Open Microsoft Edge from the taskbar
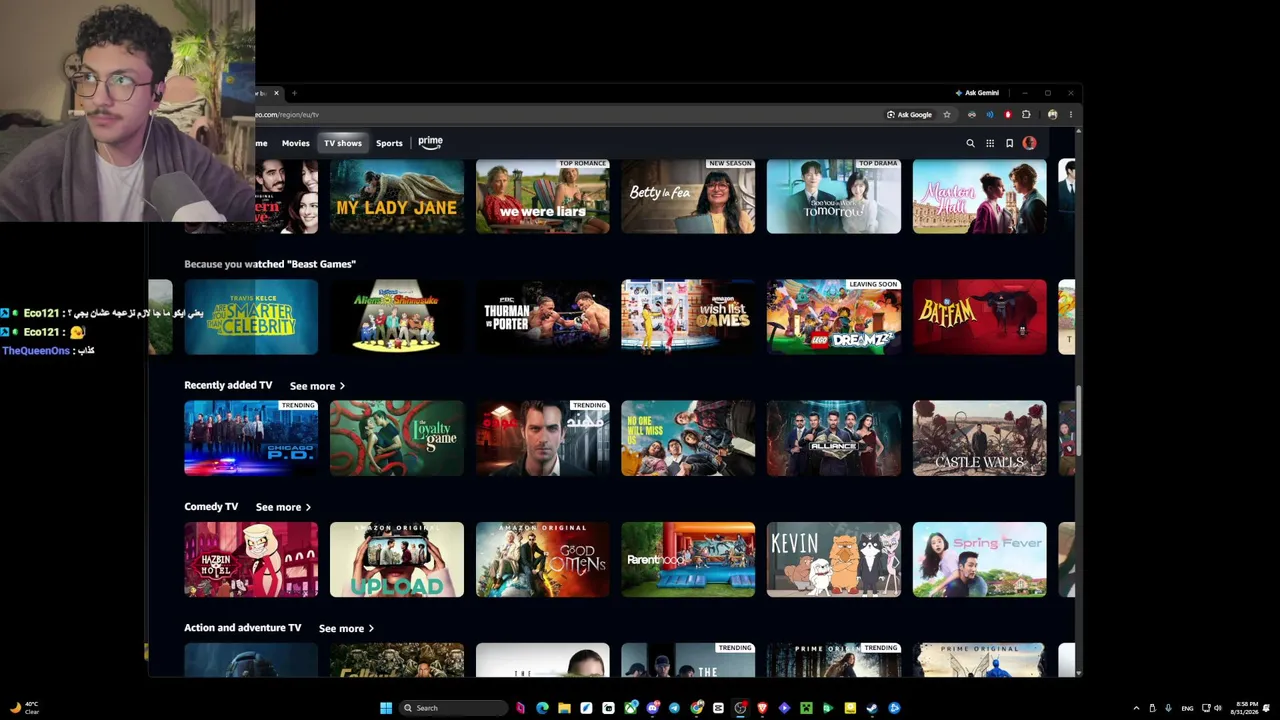Viewport: 1280px width, 720px height. (x=542, y=708)
